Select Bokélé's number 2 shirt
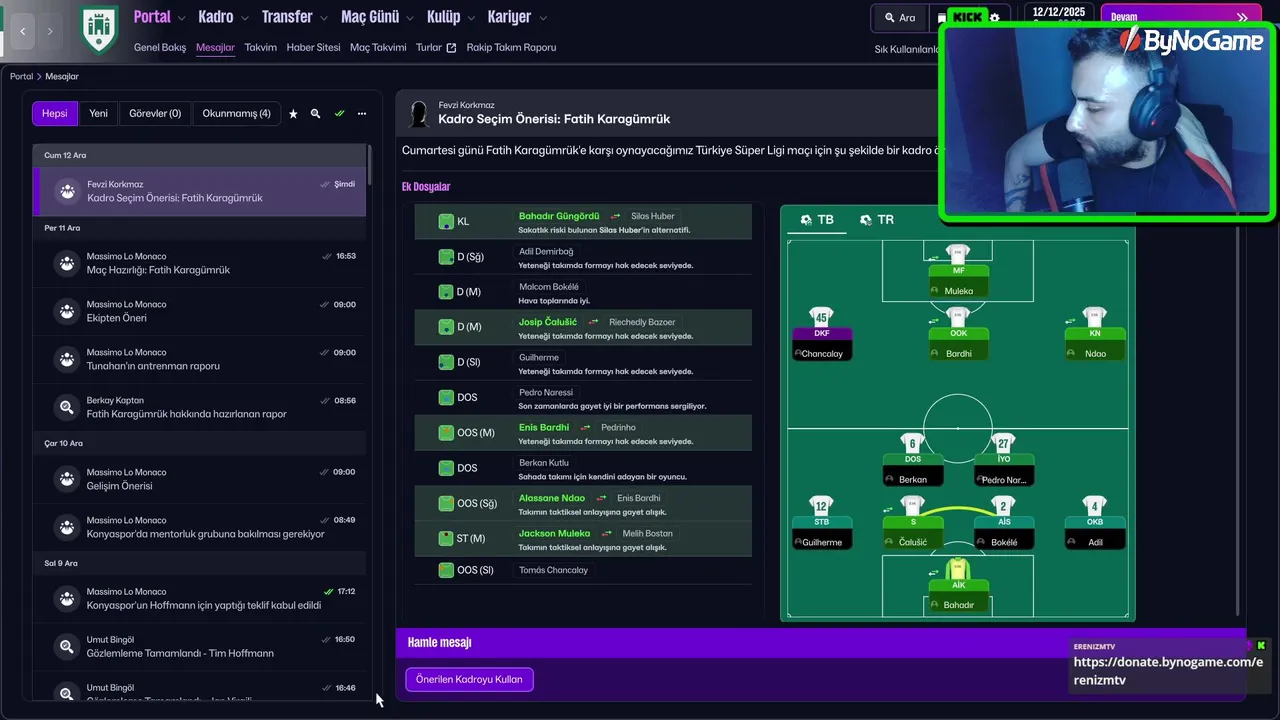Screen dimensions: 1280x720 (x=1003, y=506)
